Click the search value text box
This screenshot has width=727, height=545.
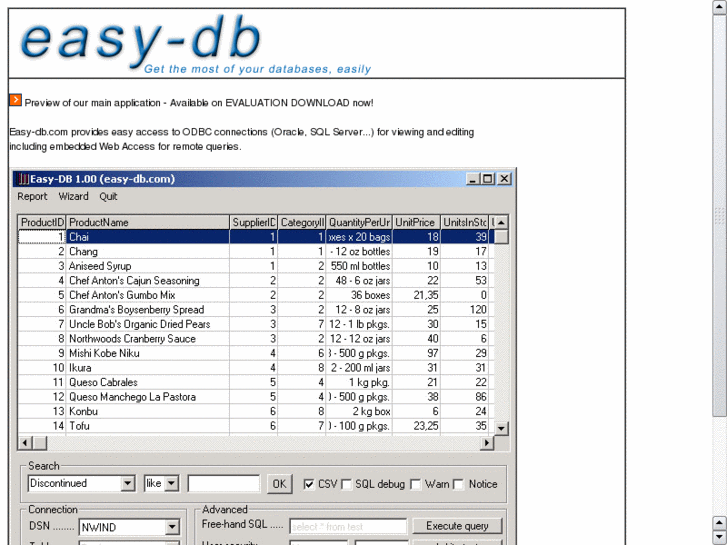[x=224, y=483]
